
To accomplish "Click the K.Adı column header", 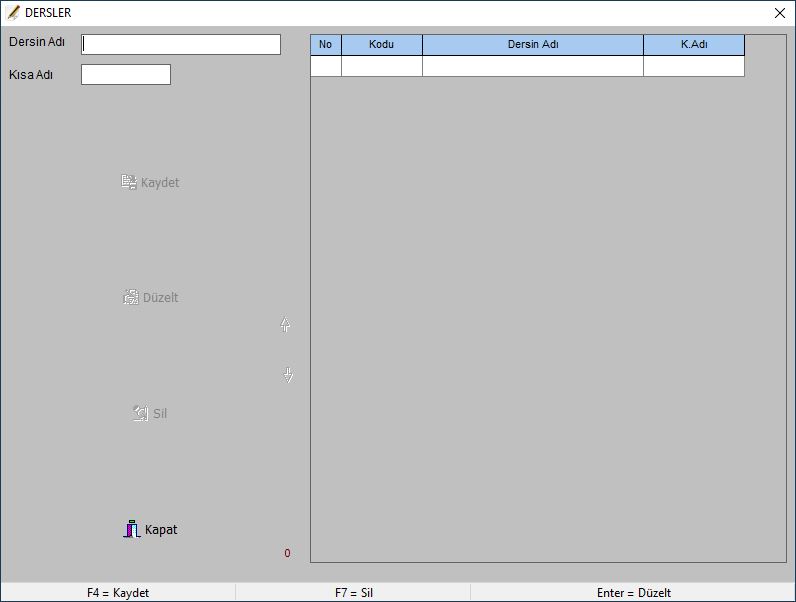I will (x=694, y=45).
